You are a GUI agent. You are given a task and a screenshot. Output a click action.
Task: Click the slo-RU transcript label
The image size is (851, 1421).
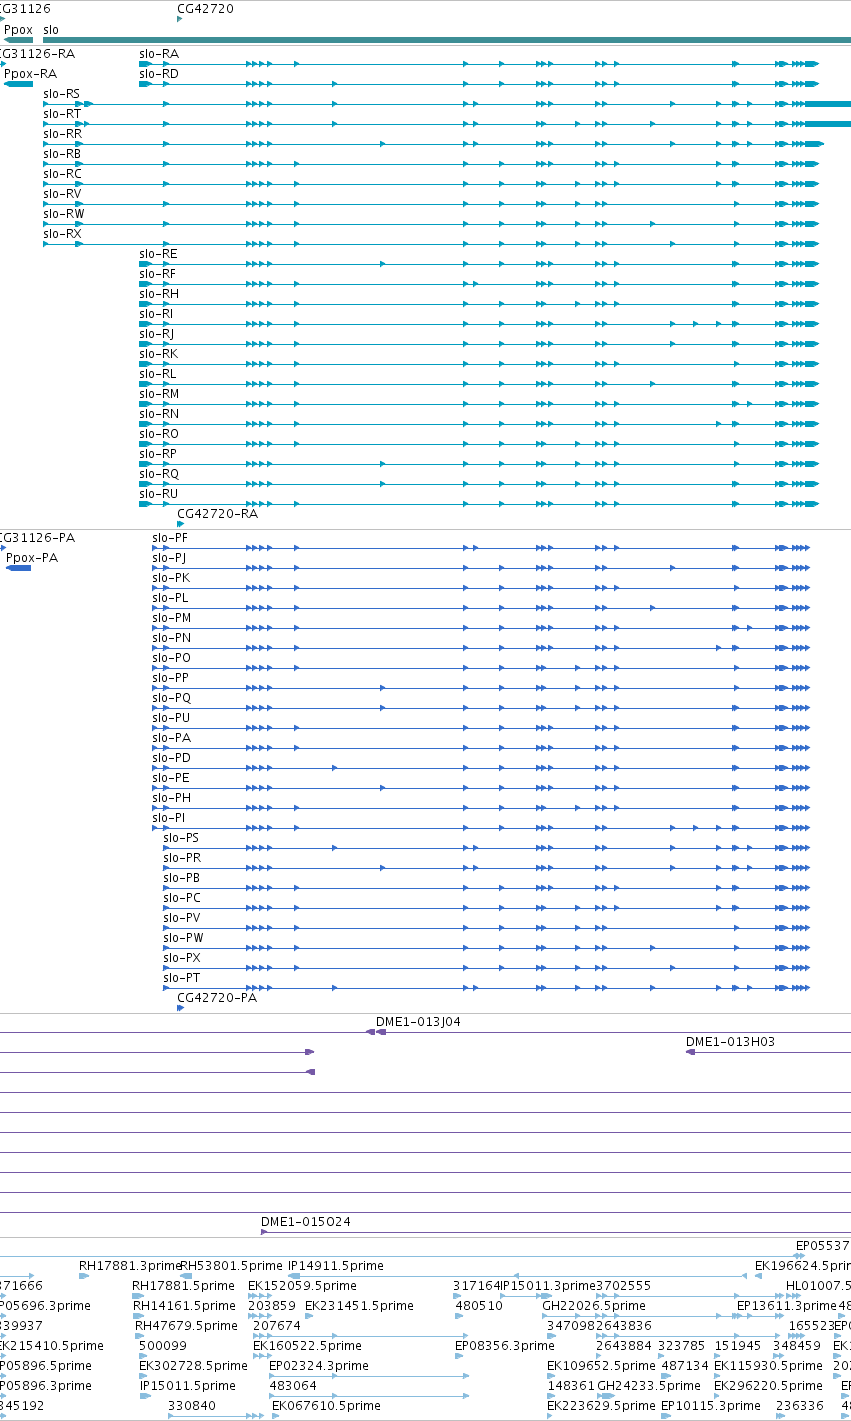(159, 494)
